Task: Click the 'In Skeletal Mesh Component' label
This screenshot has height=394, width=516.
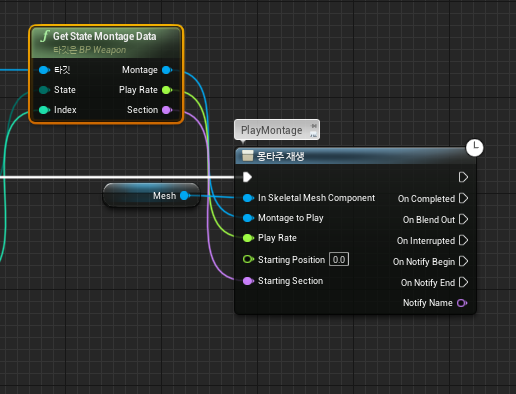Action: tap(316, 198)
